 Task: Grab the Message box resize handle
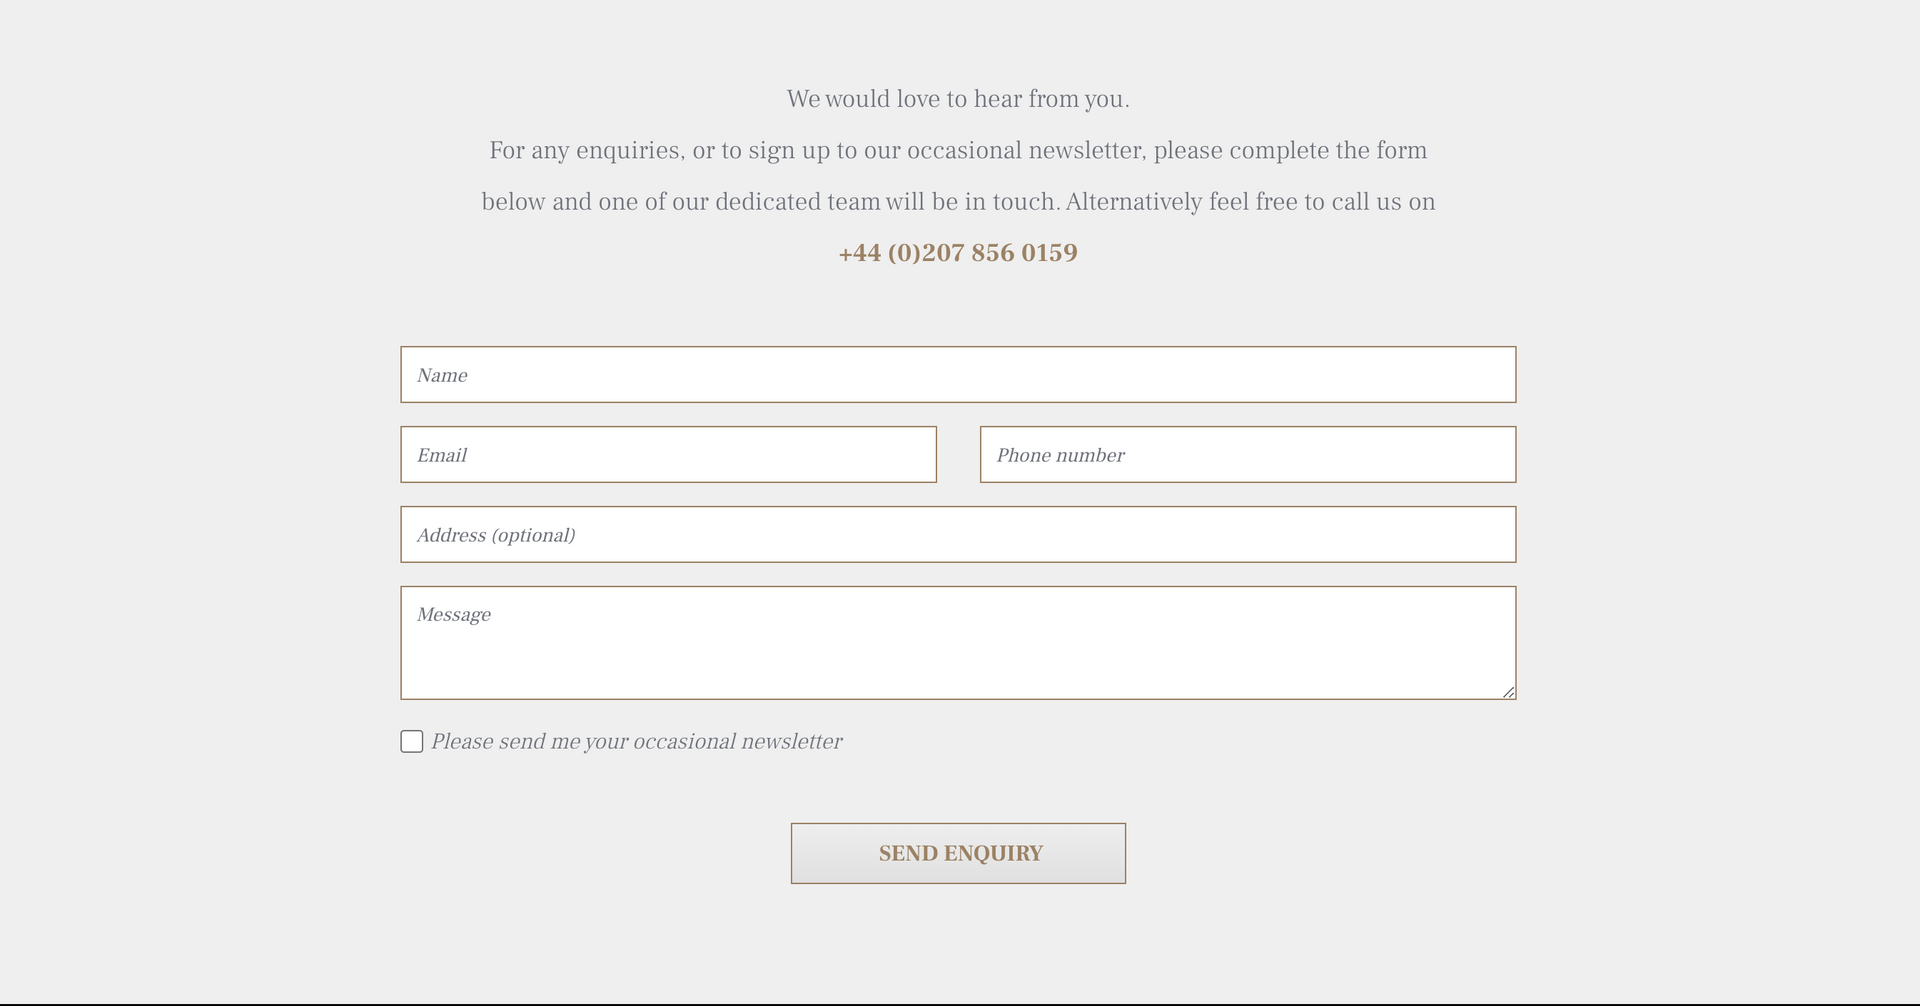coord(1508,692)
